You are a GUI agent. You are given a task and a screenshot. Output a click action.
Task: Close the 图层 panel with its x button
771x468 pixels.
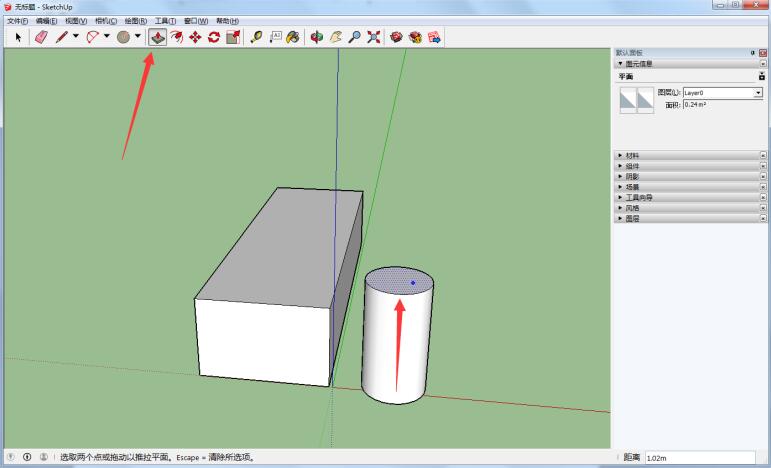point(763,218)
